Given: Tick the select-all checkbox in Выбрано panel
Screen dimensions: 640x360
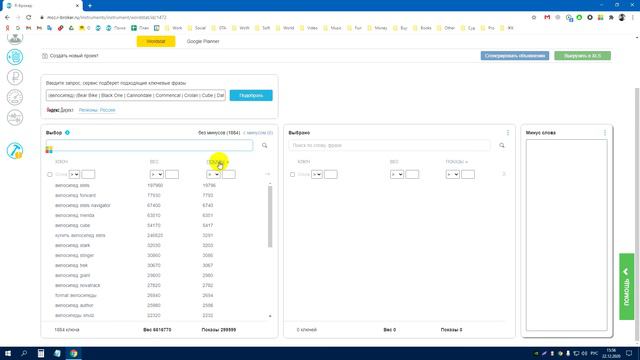Looking at the screenshot, I should (292, 175).
